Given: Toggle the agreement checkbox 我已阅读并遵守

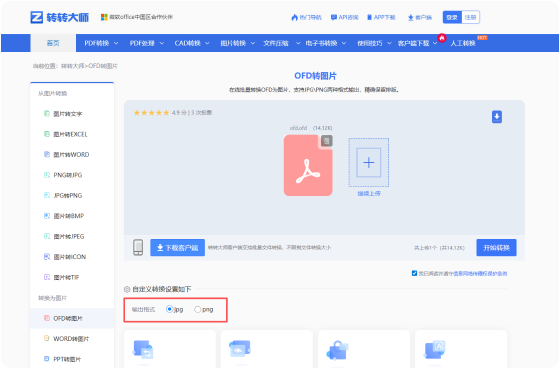Looking at the screenshot, I should point(414,273).
